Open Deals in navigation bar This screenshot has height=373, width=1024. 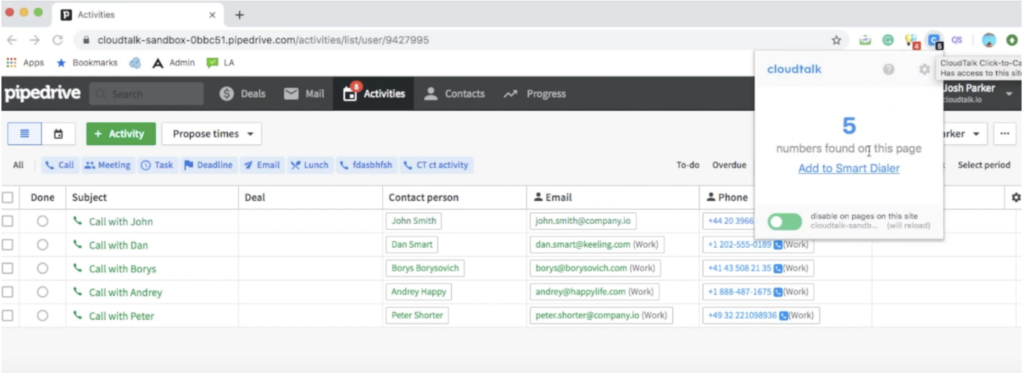pyautogui.click(x=243, y=93)
